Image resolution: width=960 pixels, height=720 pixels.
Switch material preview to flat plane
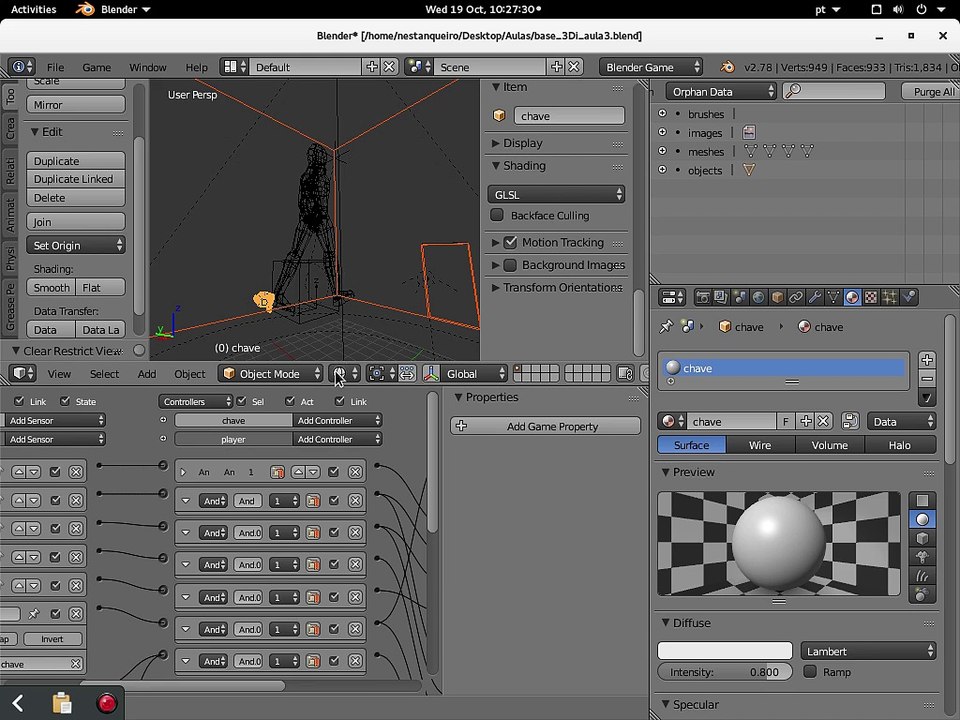[x=922, y=501]
